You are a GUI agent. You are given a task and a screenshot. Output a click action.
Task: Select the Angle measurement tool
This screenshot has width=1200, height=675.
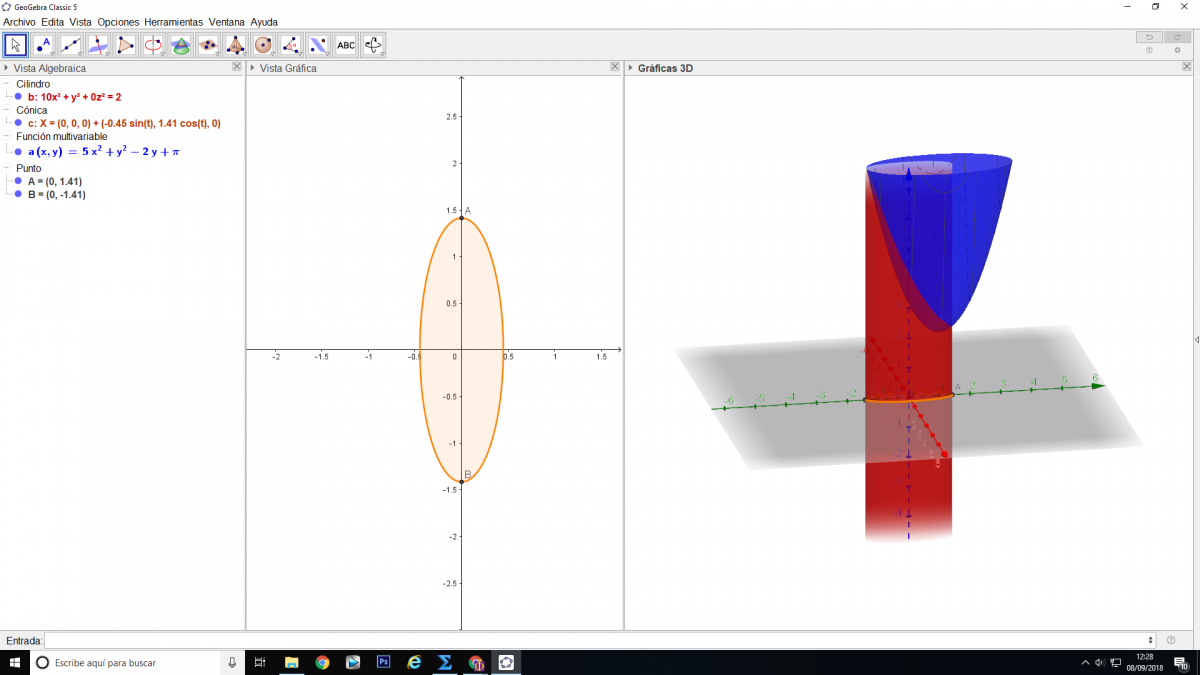290,45
